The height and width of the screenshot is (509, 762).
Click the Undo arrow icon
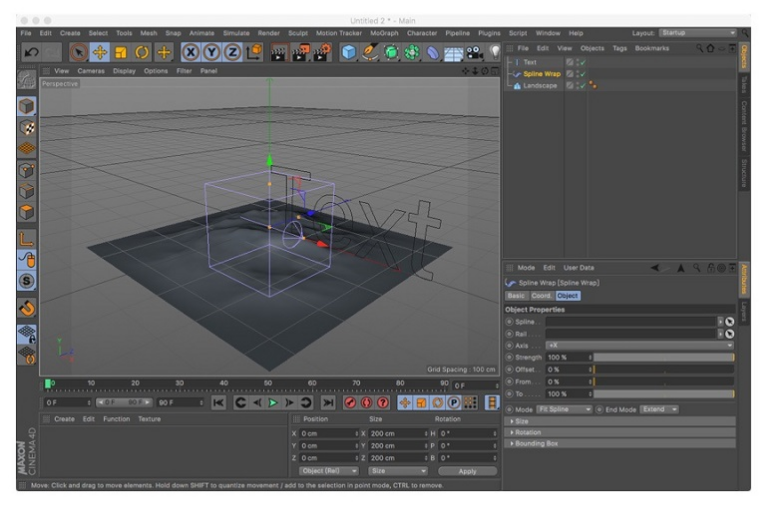coord(30,53)
